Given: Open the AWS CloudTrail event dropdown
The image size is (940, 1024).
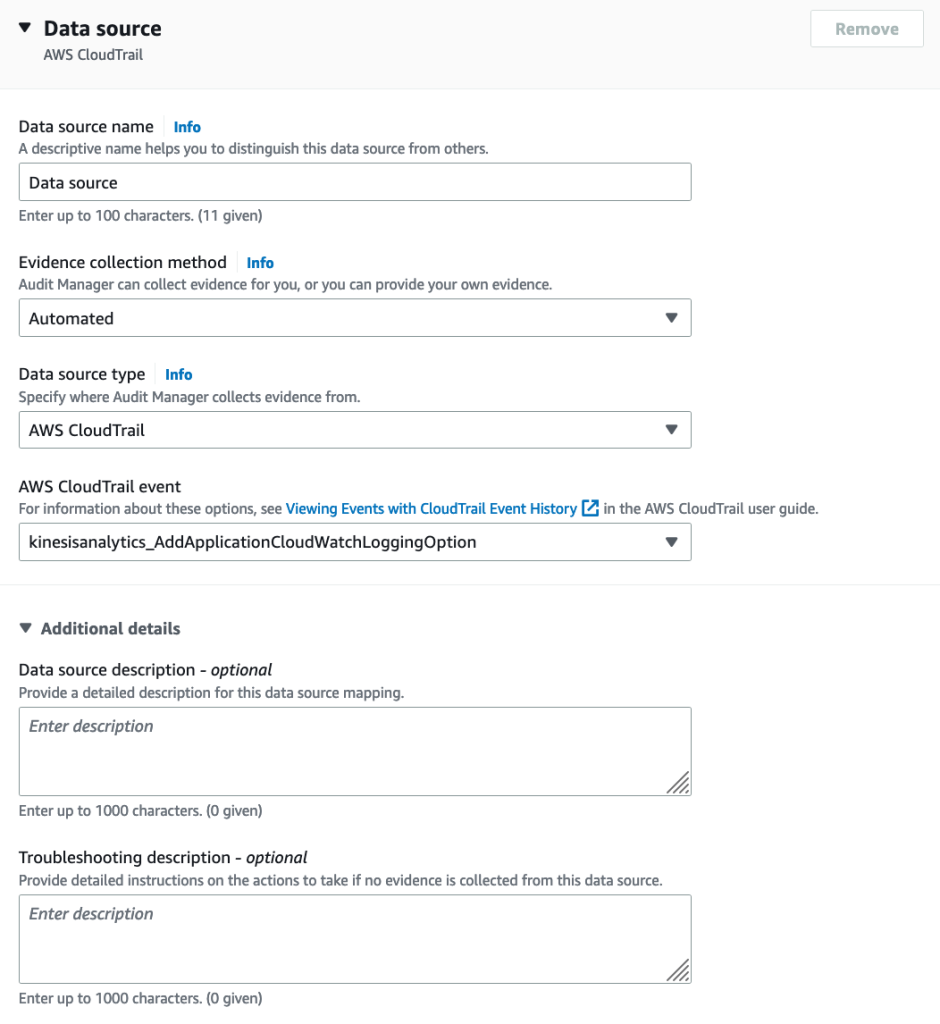Looking at the screenshot, I should pyautogui.click(x=355, y=541).
